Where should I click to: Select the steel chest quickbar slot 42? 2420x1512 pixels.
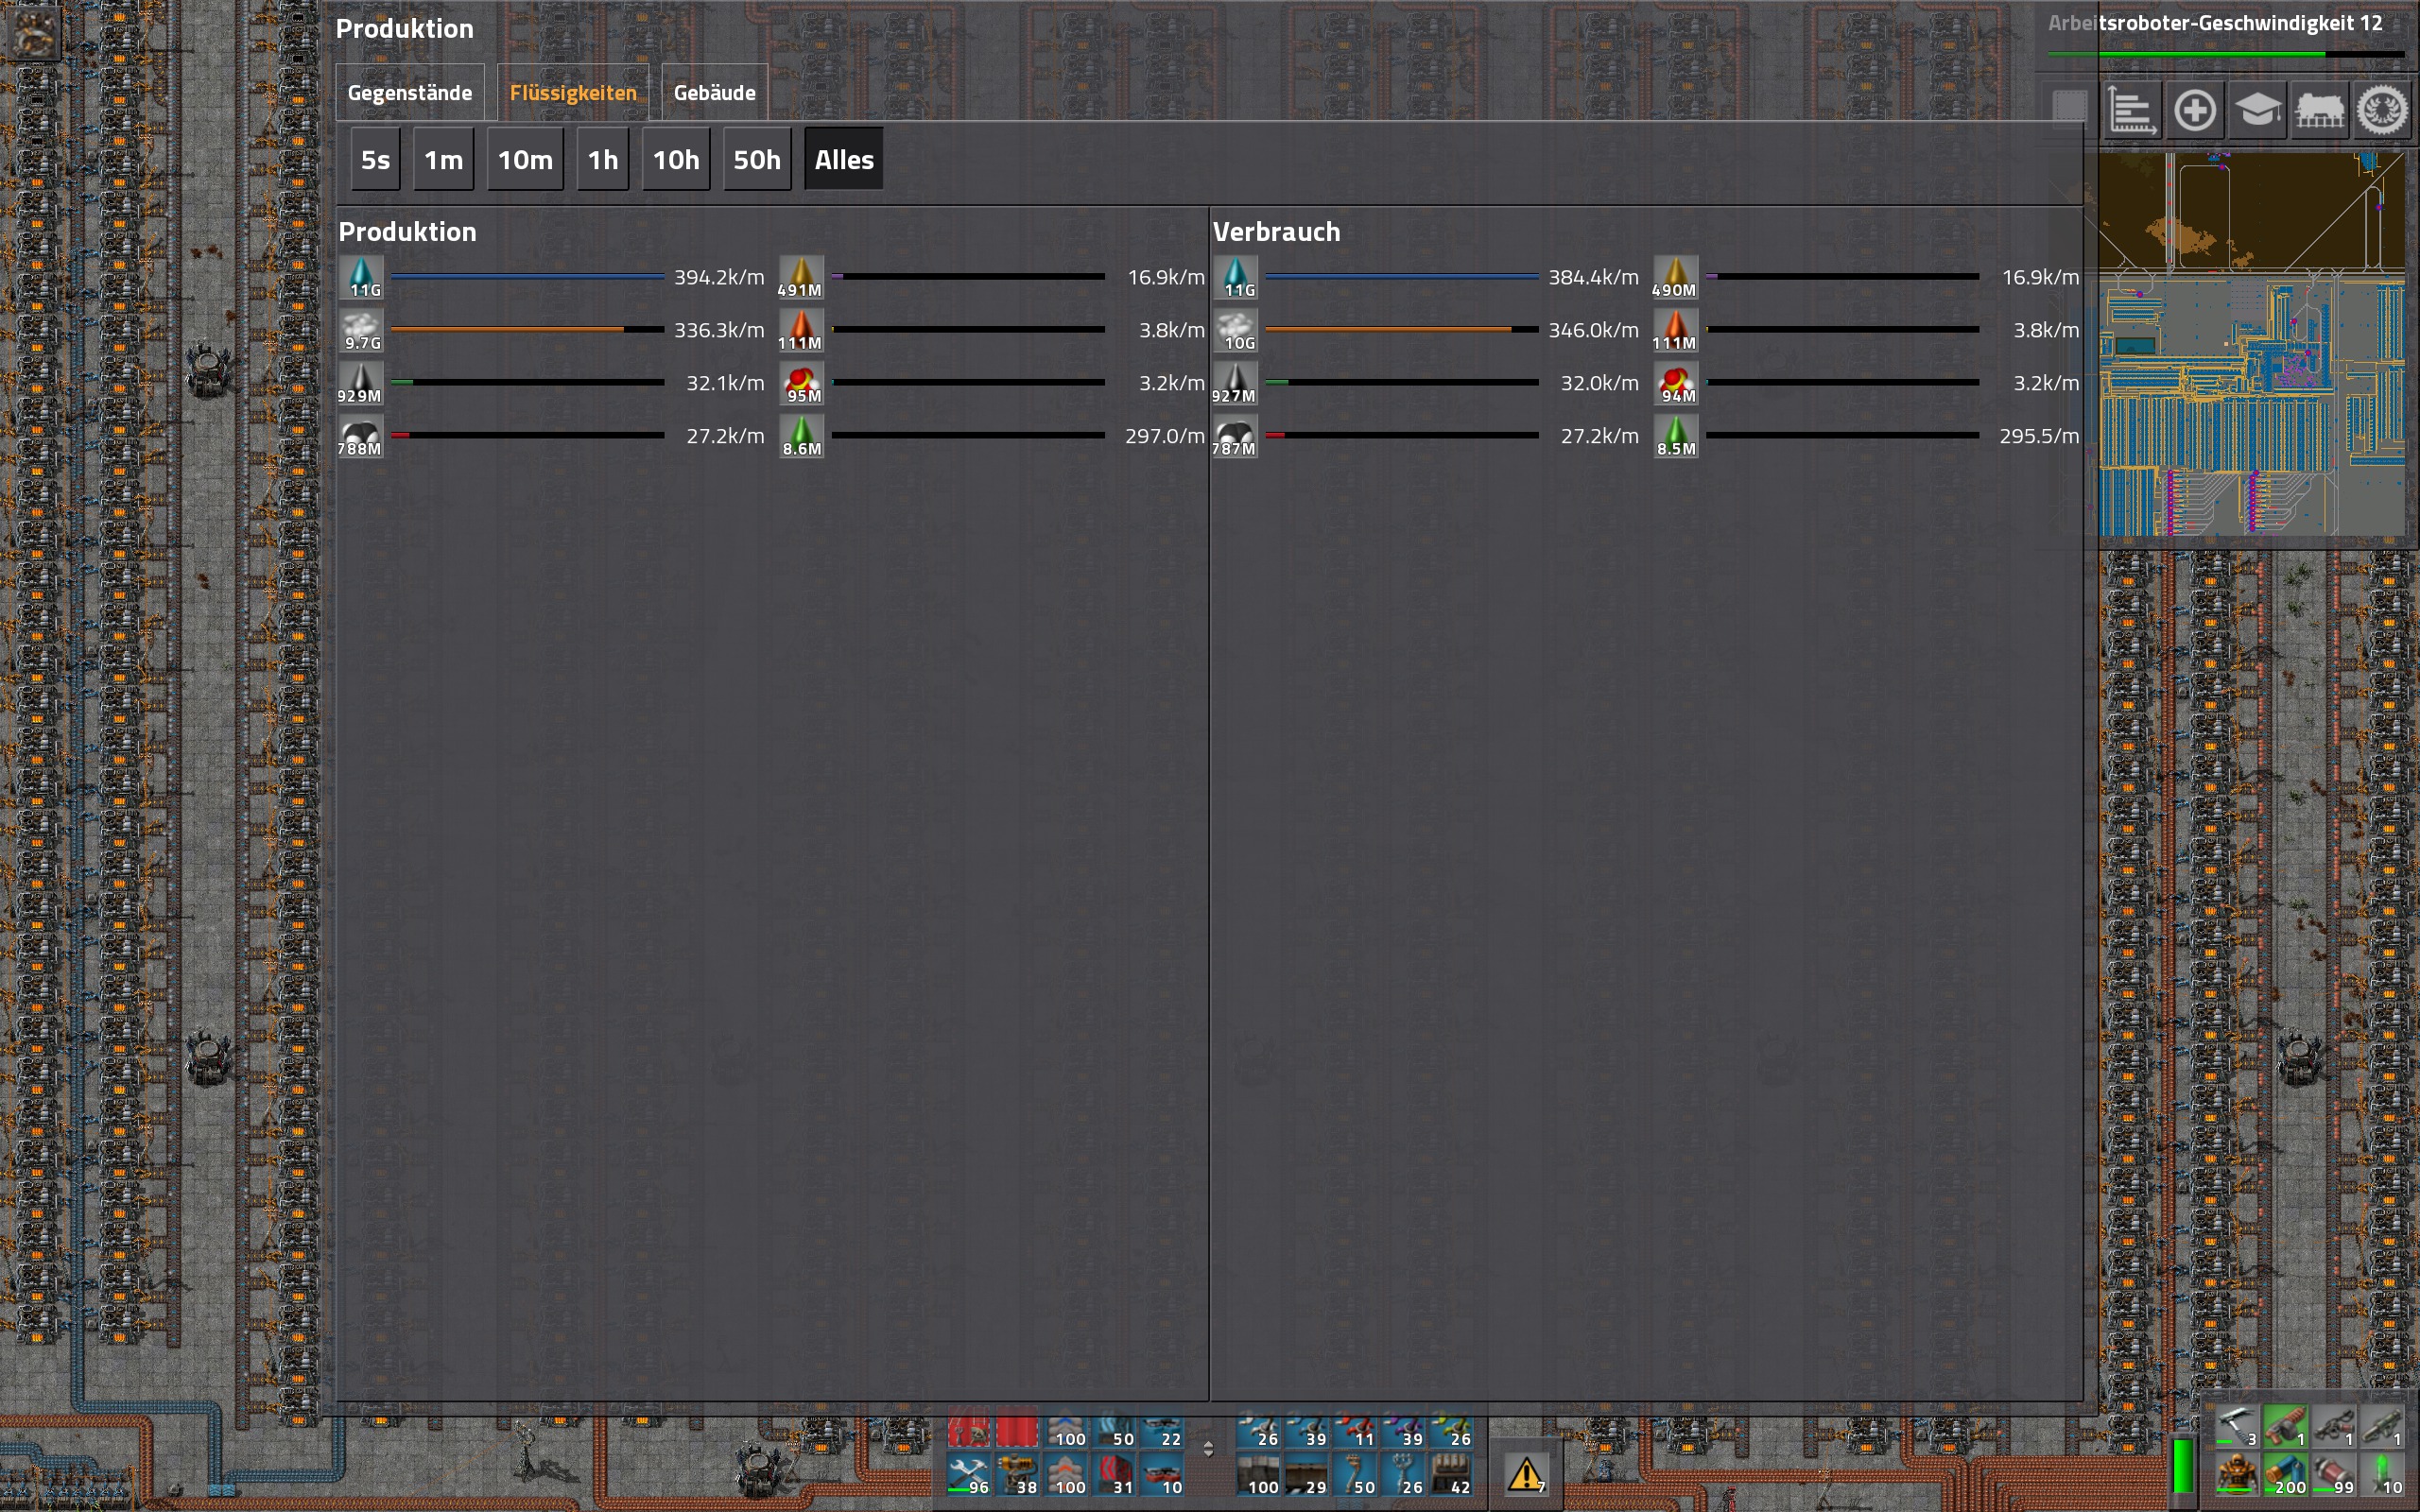1451,1475
